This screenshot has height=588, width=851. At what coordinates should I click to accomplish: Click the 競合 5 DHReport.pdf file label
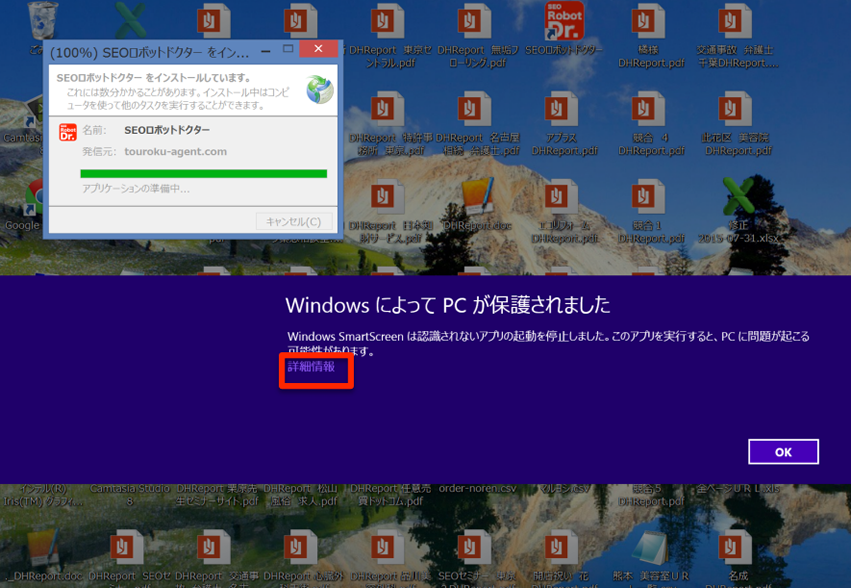(650, 495)
